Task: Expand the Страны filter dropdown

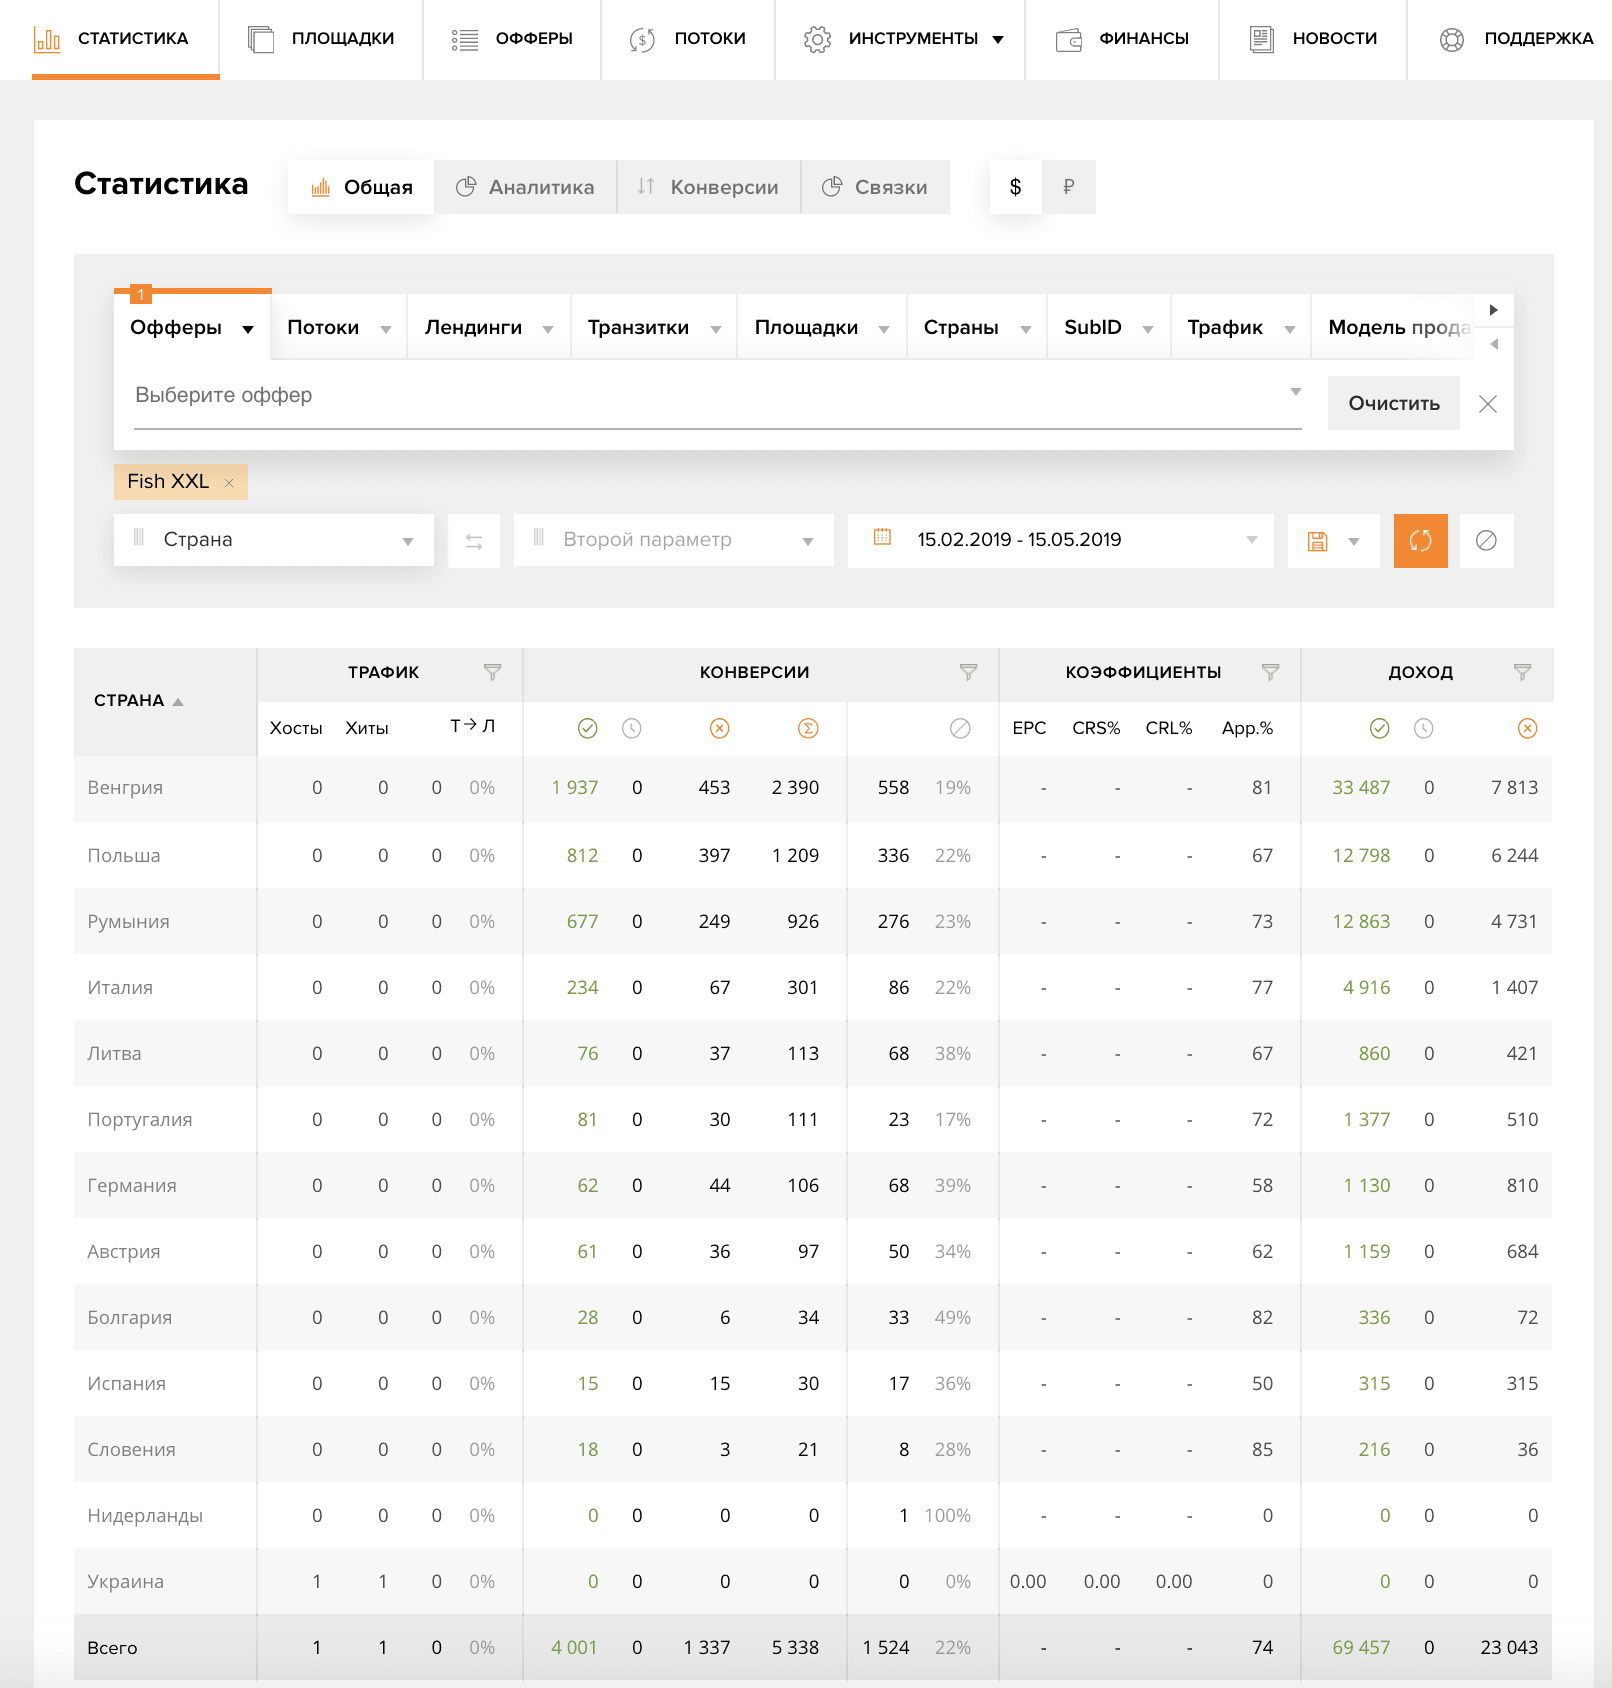Action: [x=977, y=327]
